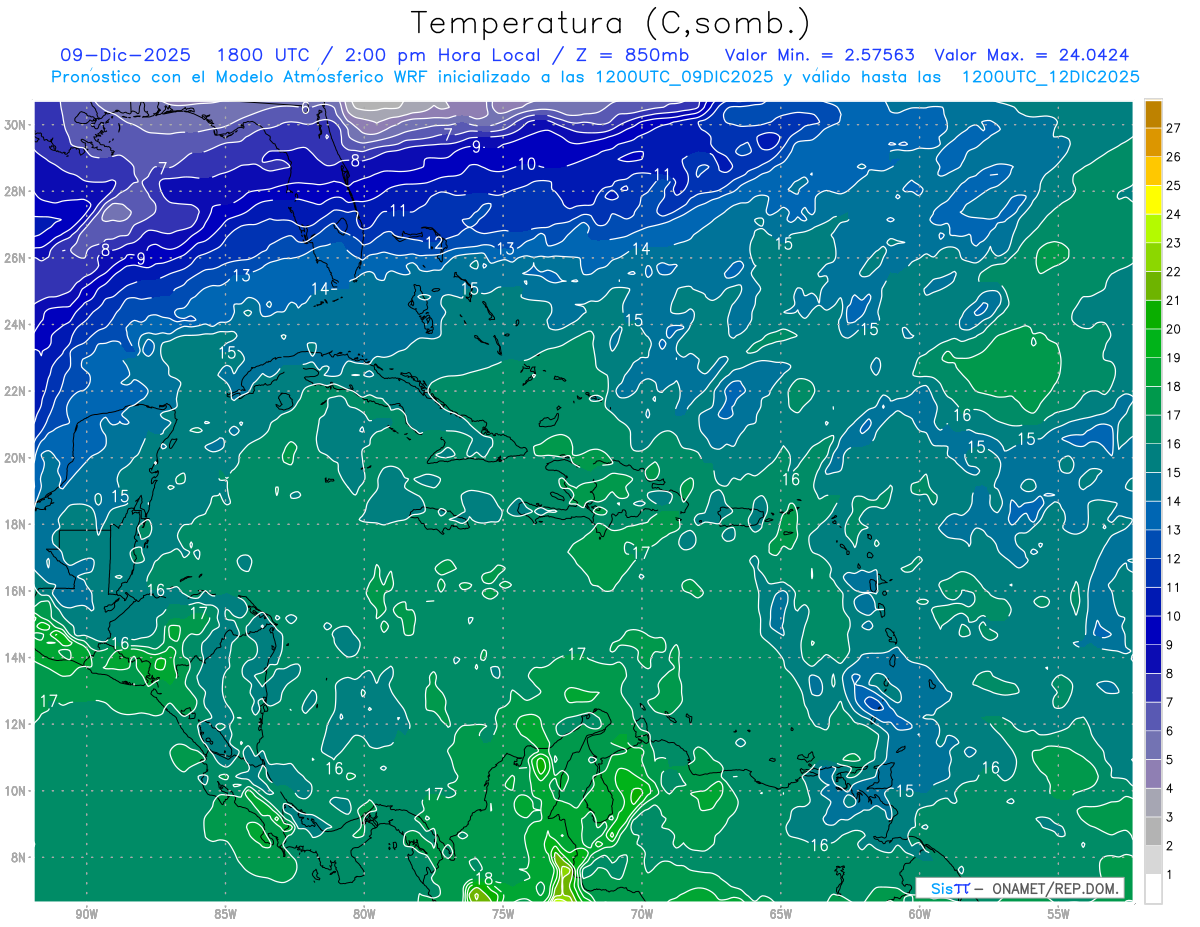Click the 8N latitude axis label
Screen dimensions: 1200x927
(x=20, y=857)
